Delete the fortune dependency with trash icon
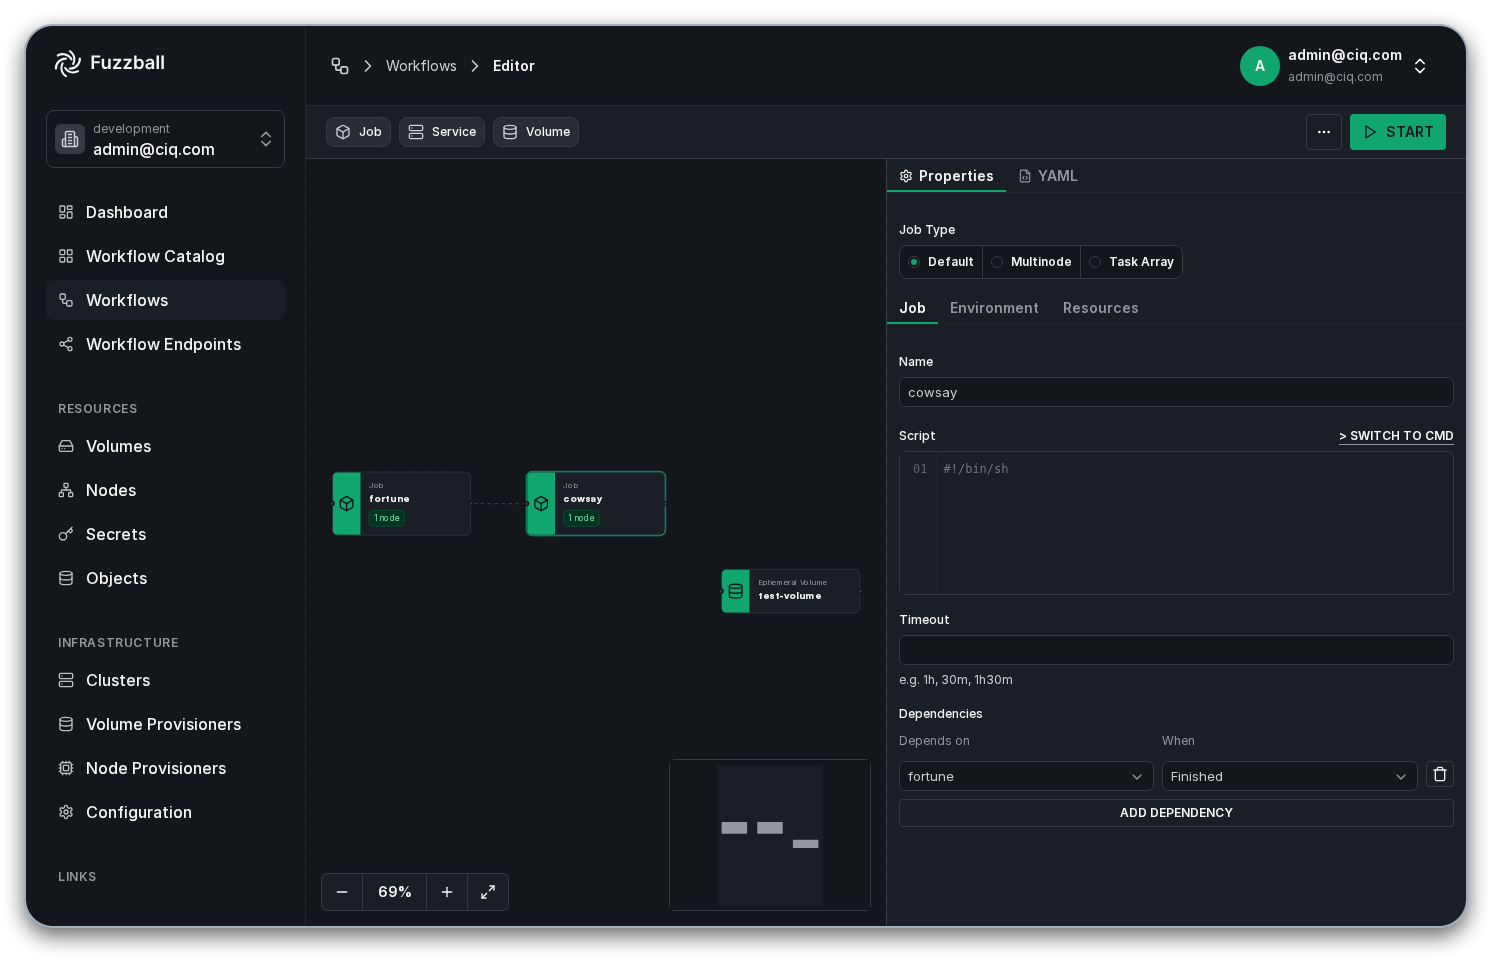This screenshot has width=1492, height=960. (x=1440, y=774)
